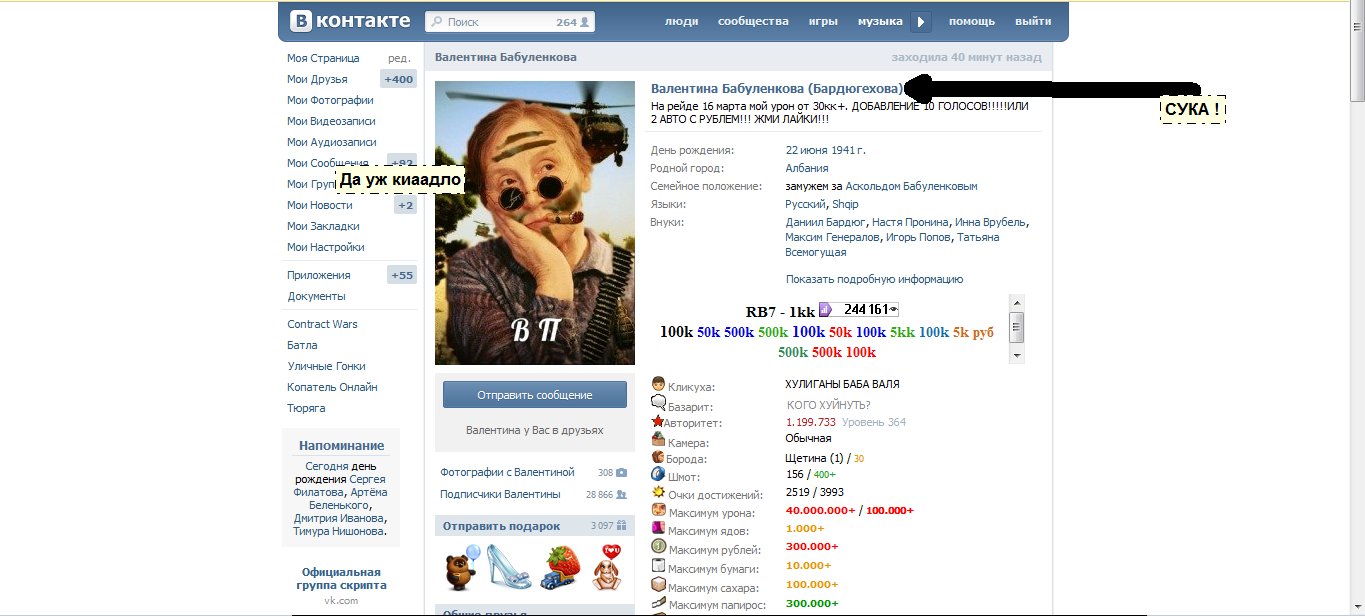The height and width of the screenshot is (616, 1365).
Task: Open Фотографии с Валентиной
Action: (507, 472)
